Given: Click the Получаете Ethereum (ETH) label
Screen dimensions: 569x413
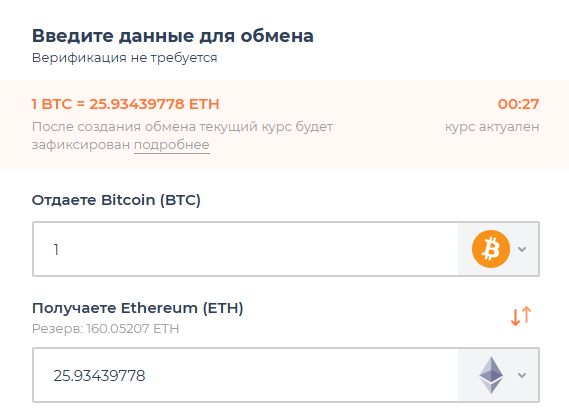Looking at the screenshot, I should tap(138, 308).
